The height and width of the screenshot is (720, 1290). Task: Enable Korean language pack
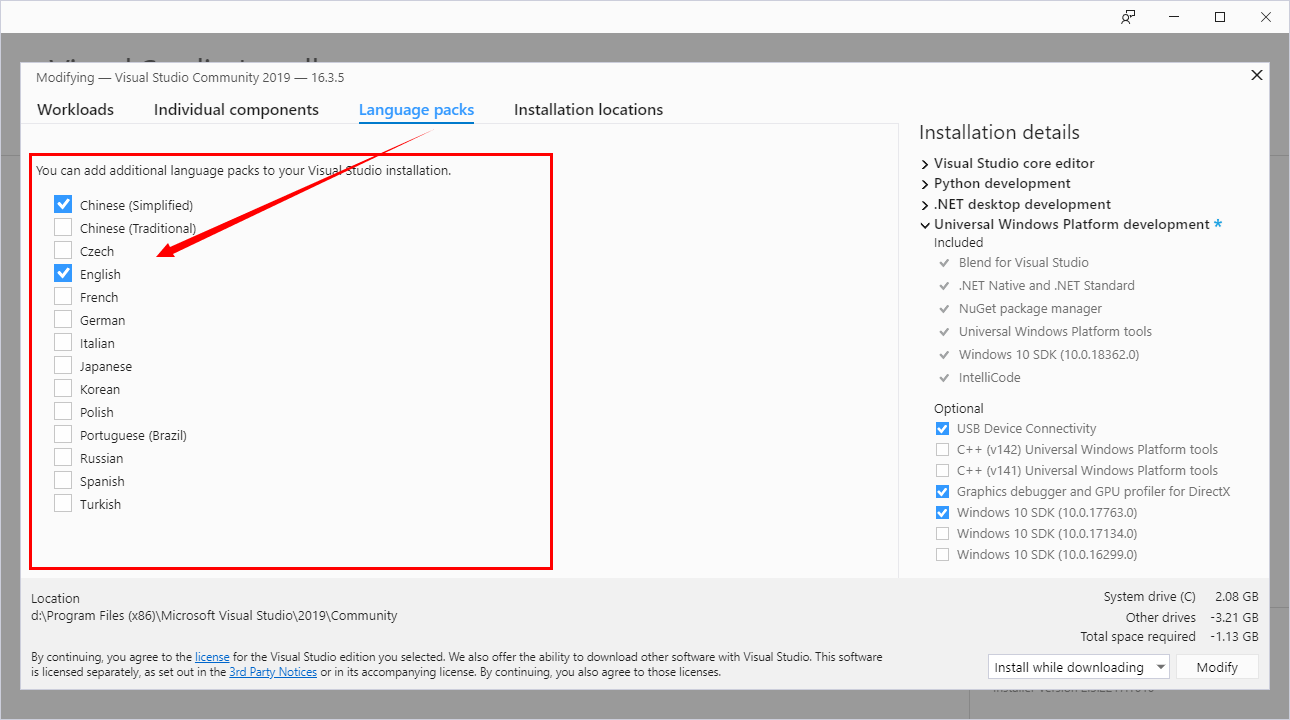[63, 389]
